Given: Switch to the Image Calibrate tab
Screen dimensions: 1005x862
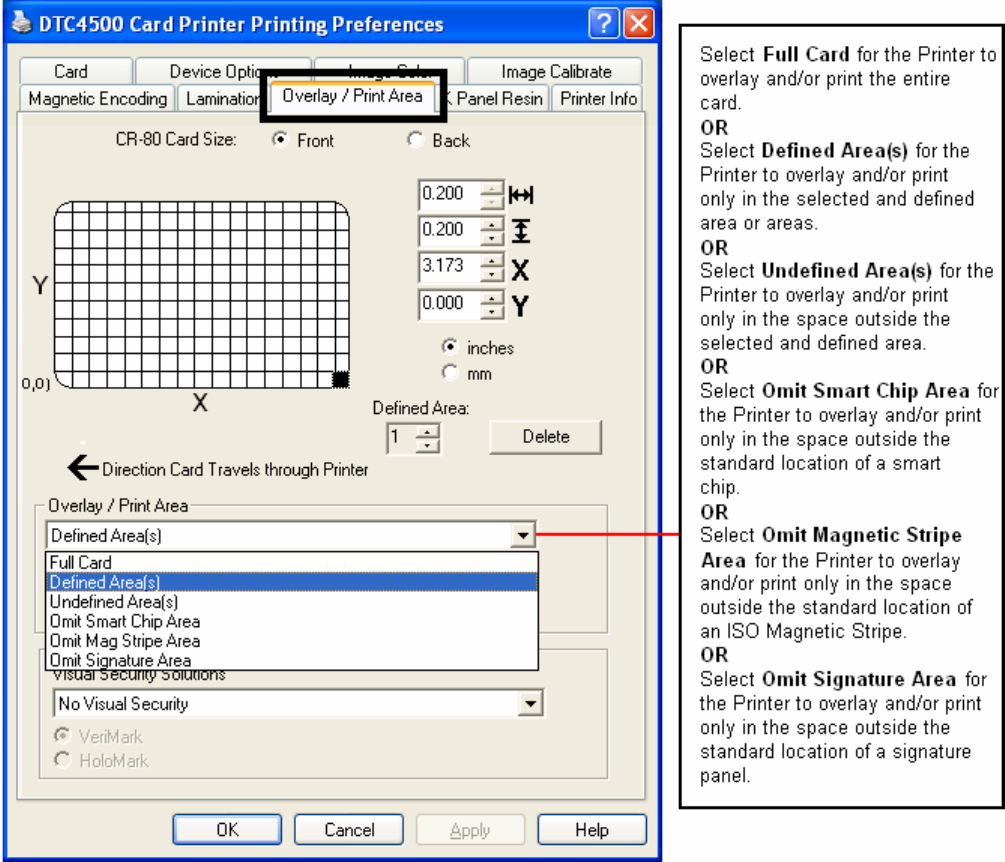Looking at the screenshot, I should (555, 71).
